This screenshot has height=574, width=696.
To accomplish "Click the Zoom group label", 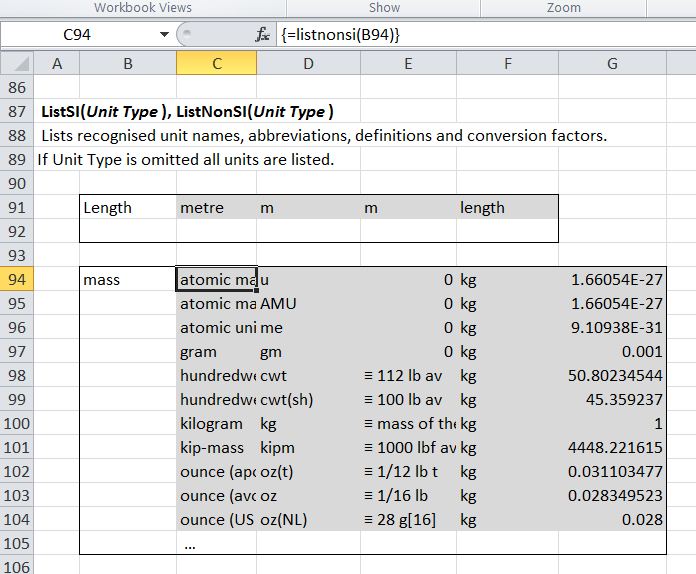I will (x=564, y=7).
